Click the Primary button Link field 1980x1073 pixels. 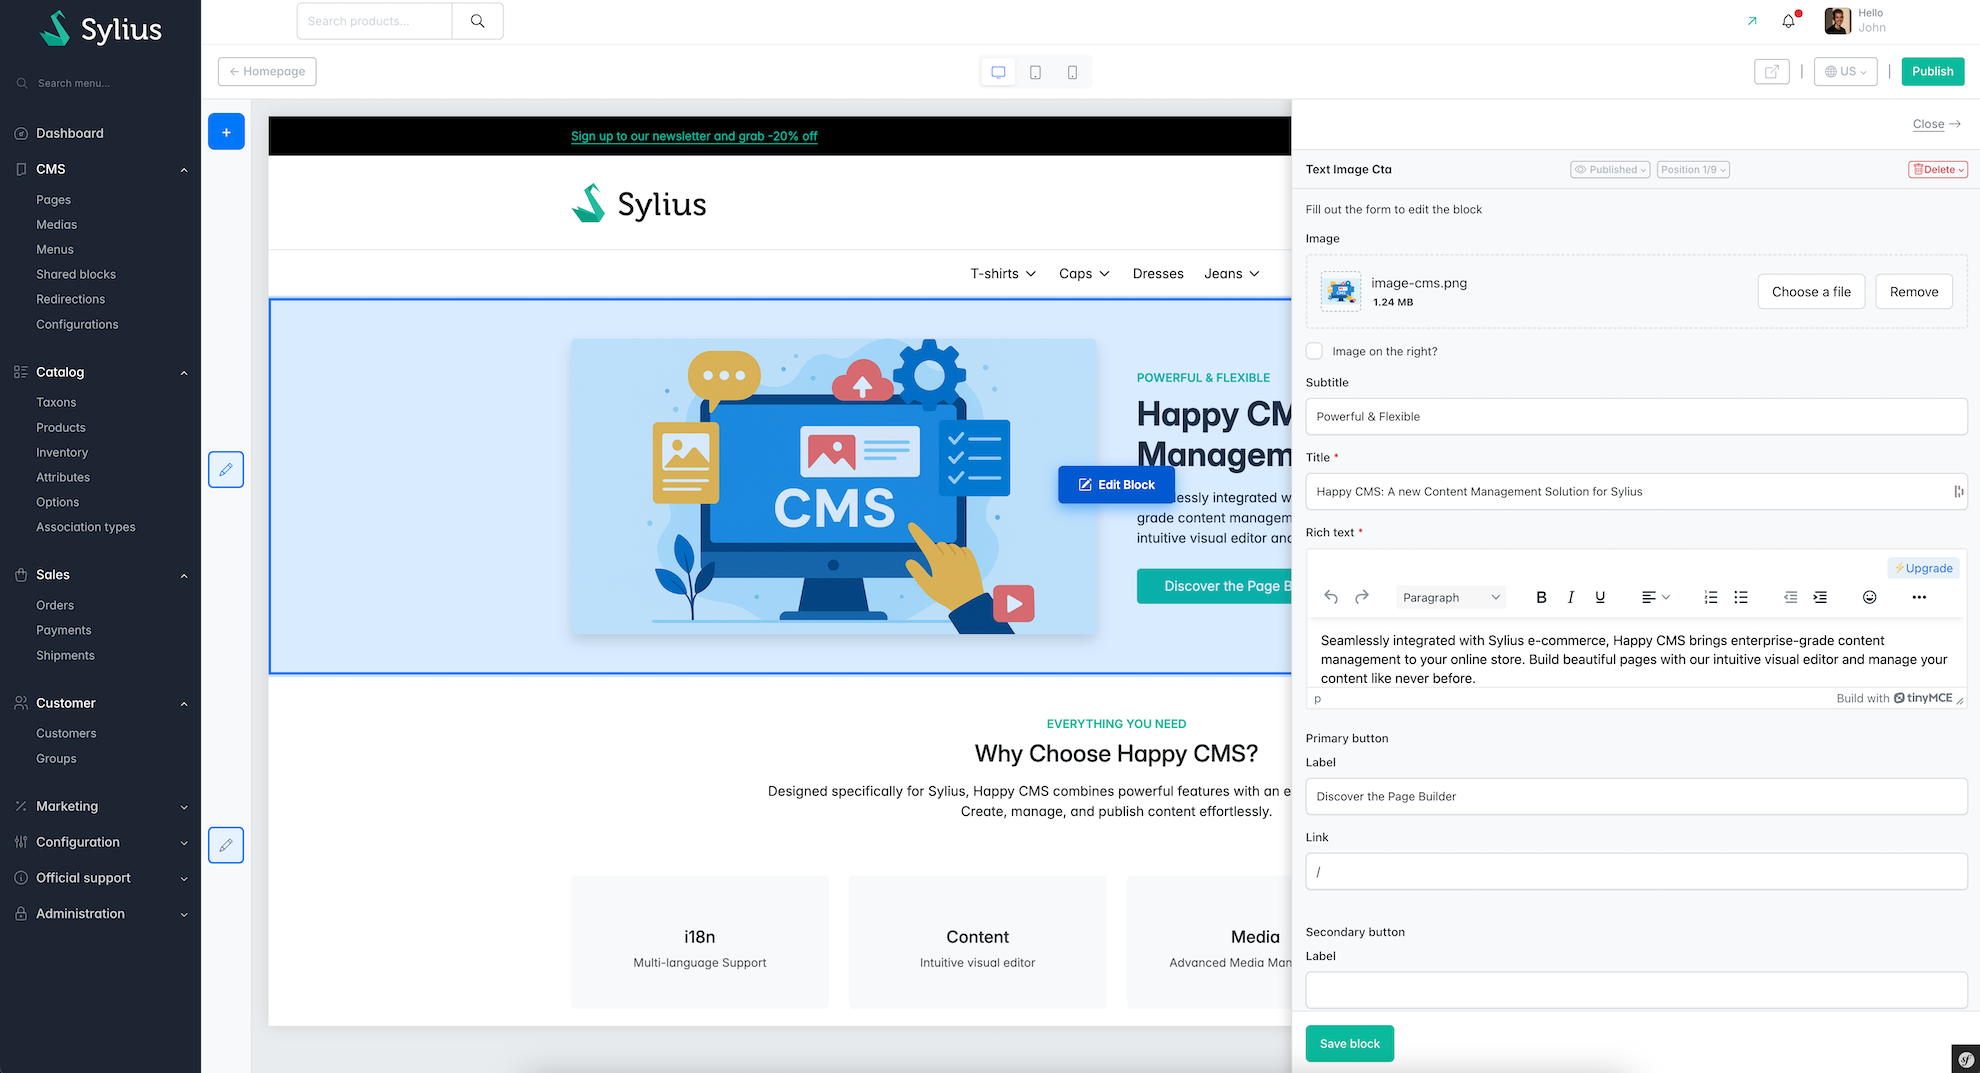click(1636, 872)
